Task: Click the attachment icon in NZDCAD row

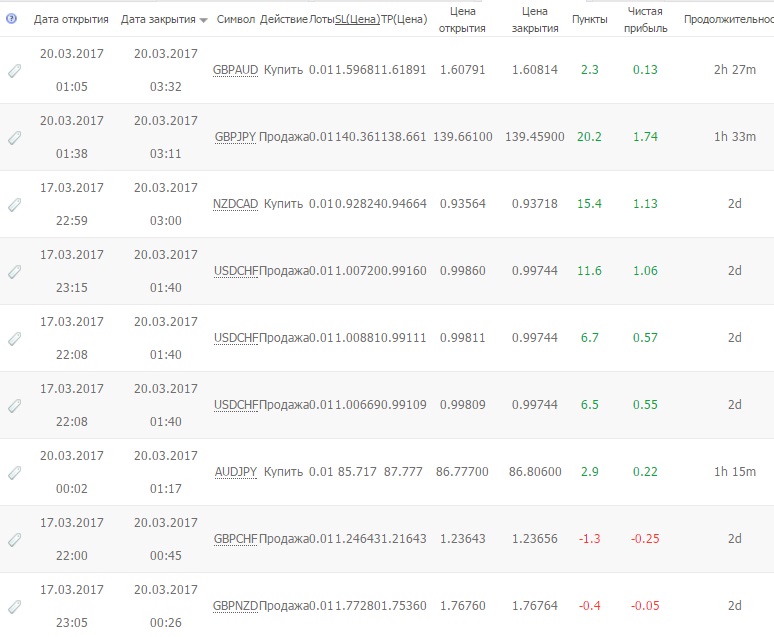Action: click(x=15, y=204)
